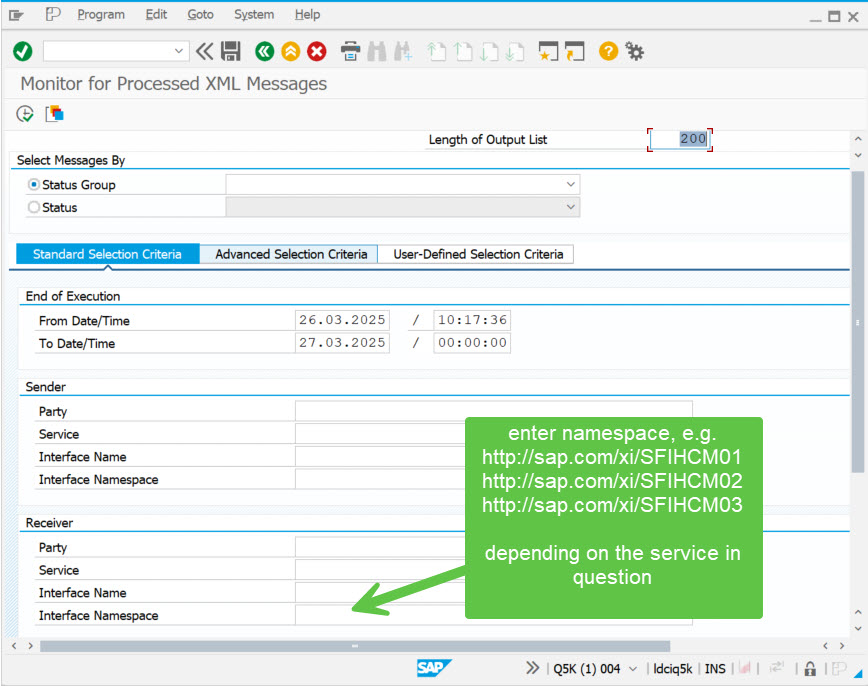
Task: Open the Edit menu
Action: [x=156, y=14]
